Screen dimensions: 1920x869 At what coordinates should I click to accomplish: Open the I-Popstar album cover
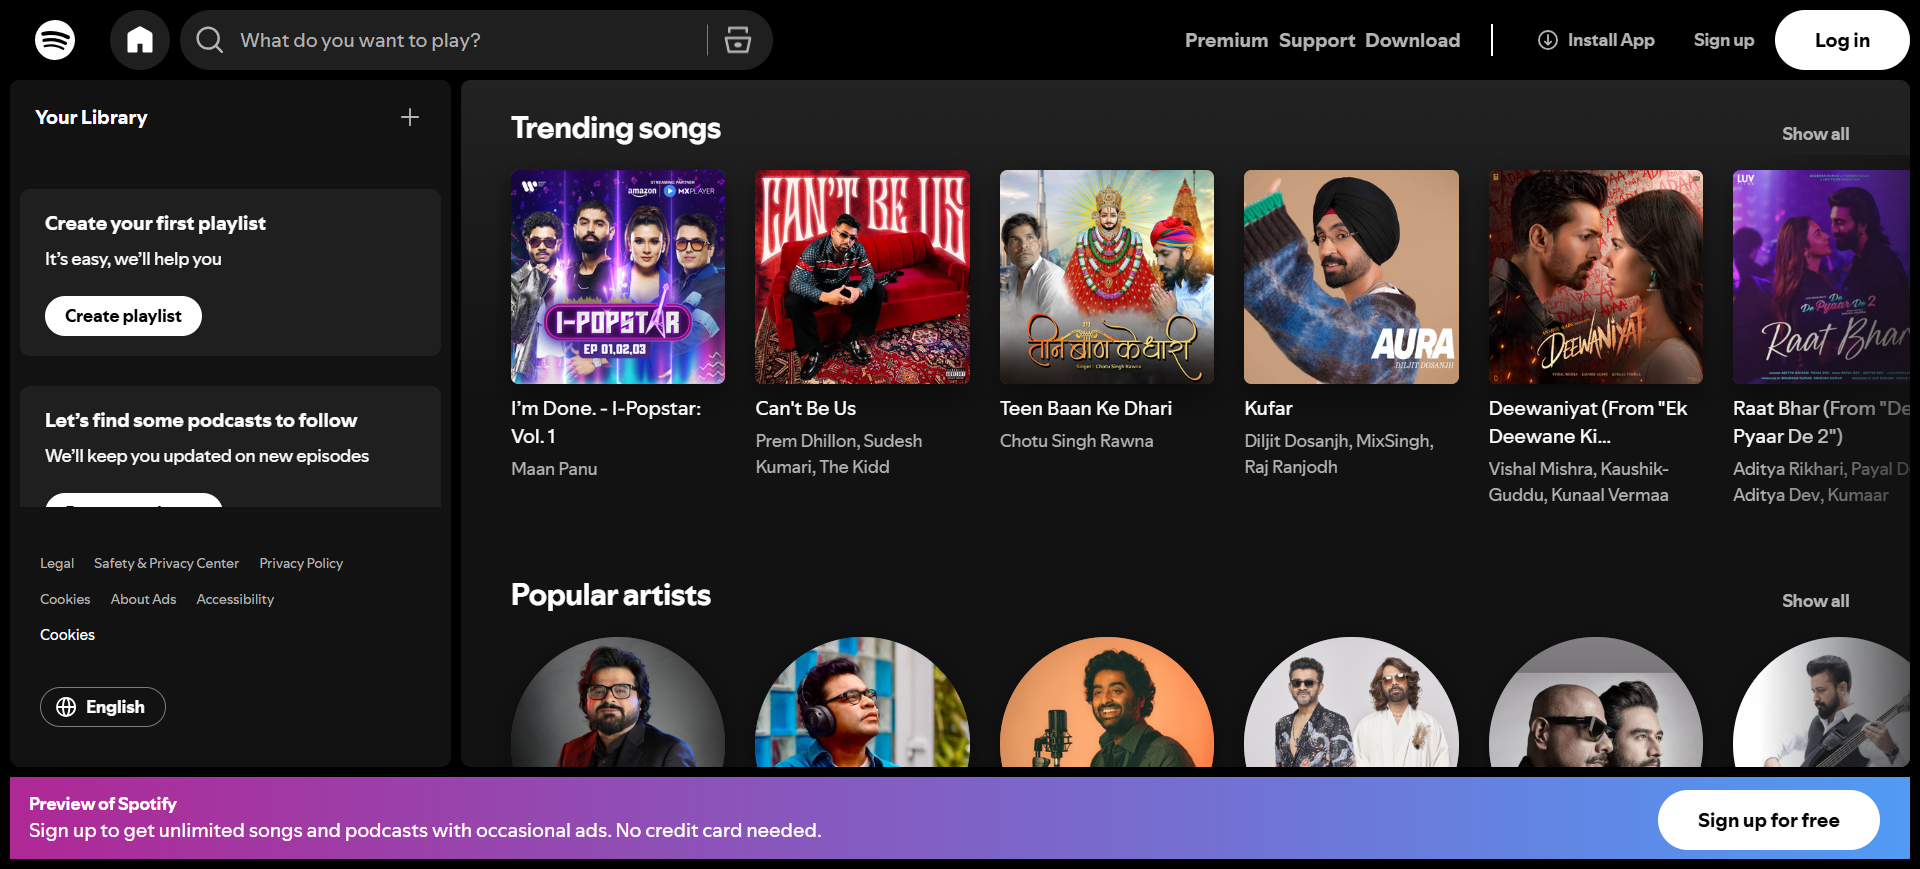(618, 277)
